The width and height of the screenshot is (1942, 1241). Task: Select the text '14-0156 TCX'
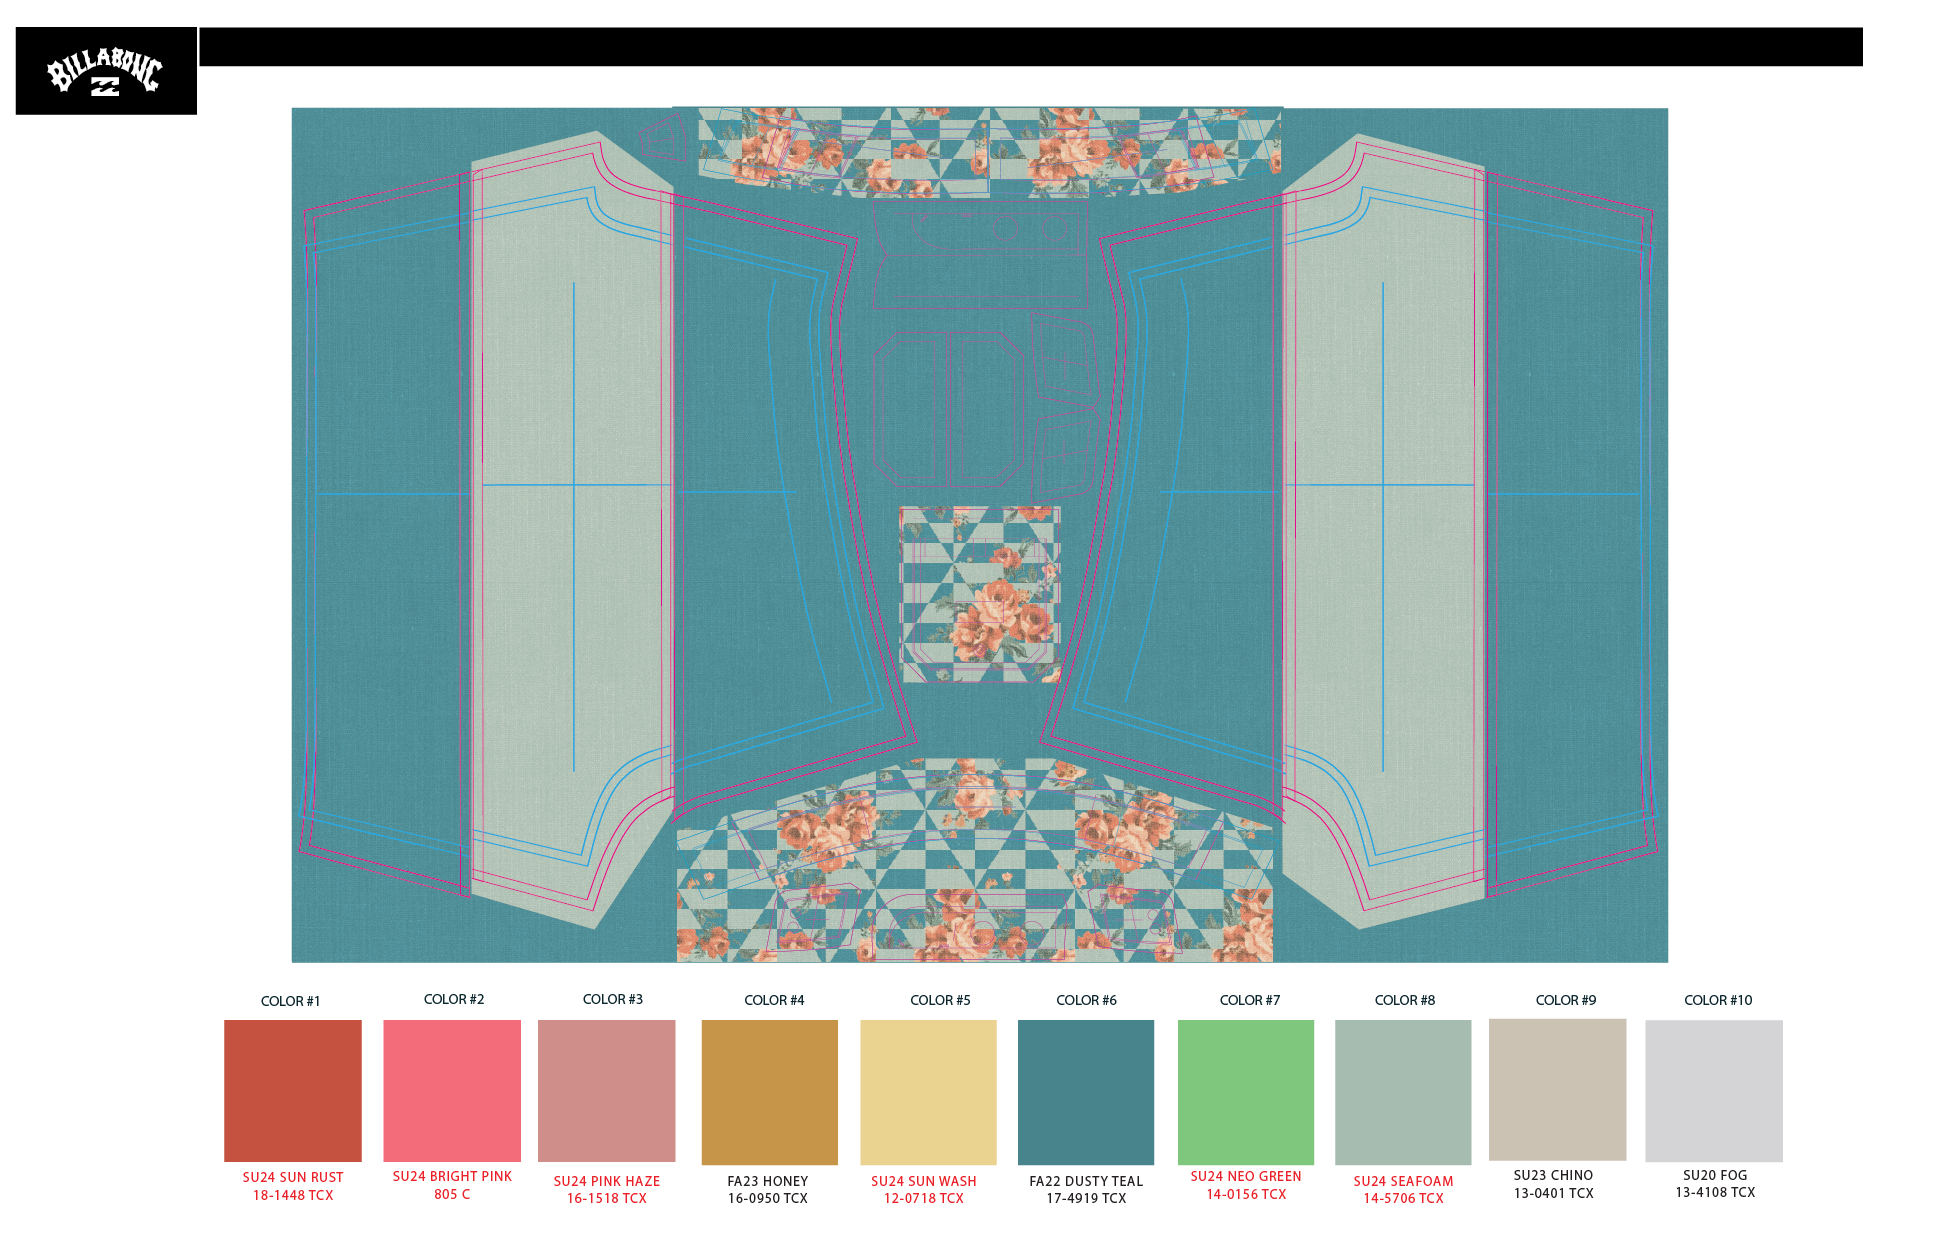coord(1246,1194)
